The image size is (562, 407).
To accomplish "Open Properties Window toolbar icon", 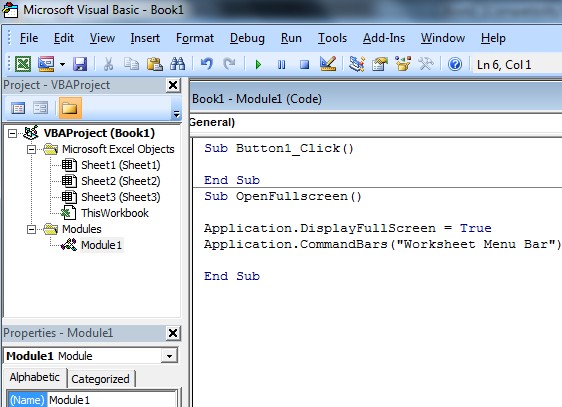I will [380, 64].
